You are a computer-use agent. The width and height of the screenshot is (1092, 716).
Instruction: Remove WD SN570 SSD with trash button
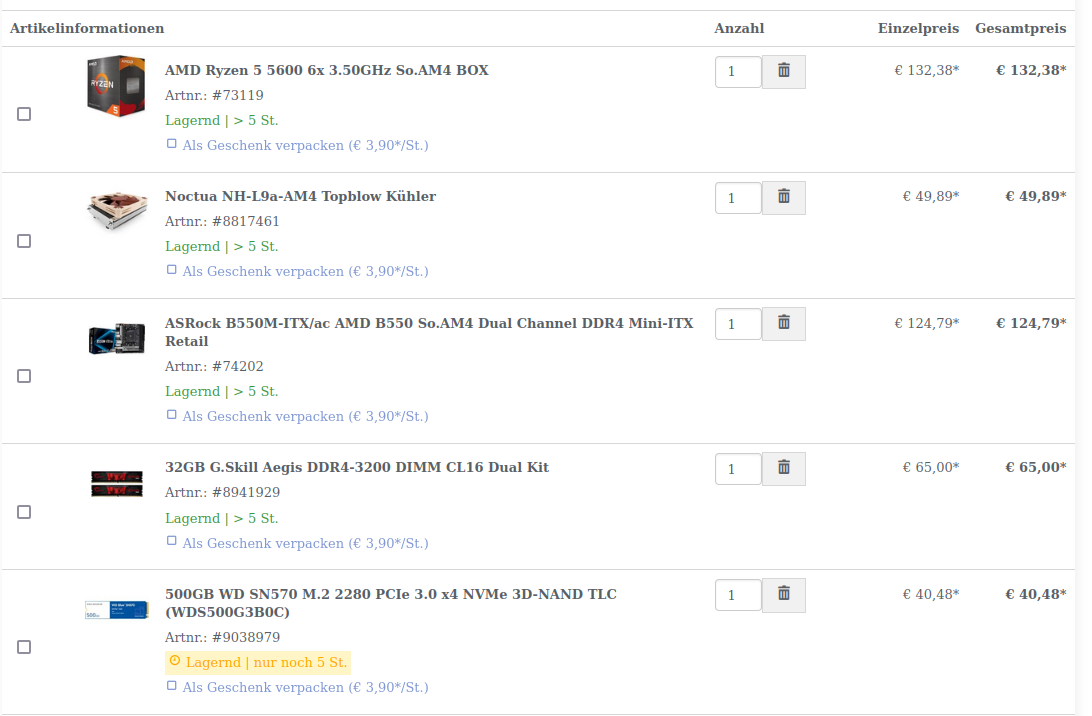[783, 595]
